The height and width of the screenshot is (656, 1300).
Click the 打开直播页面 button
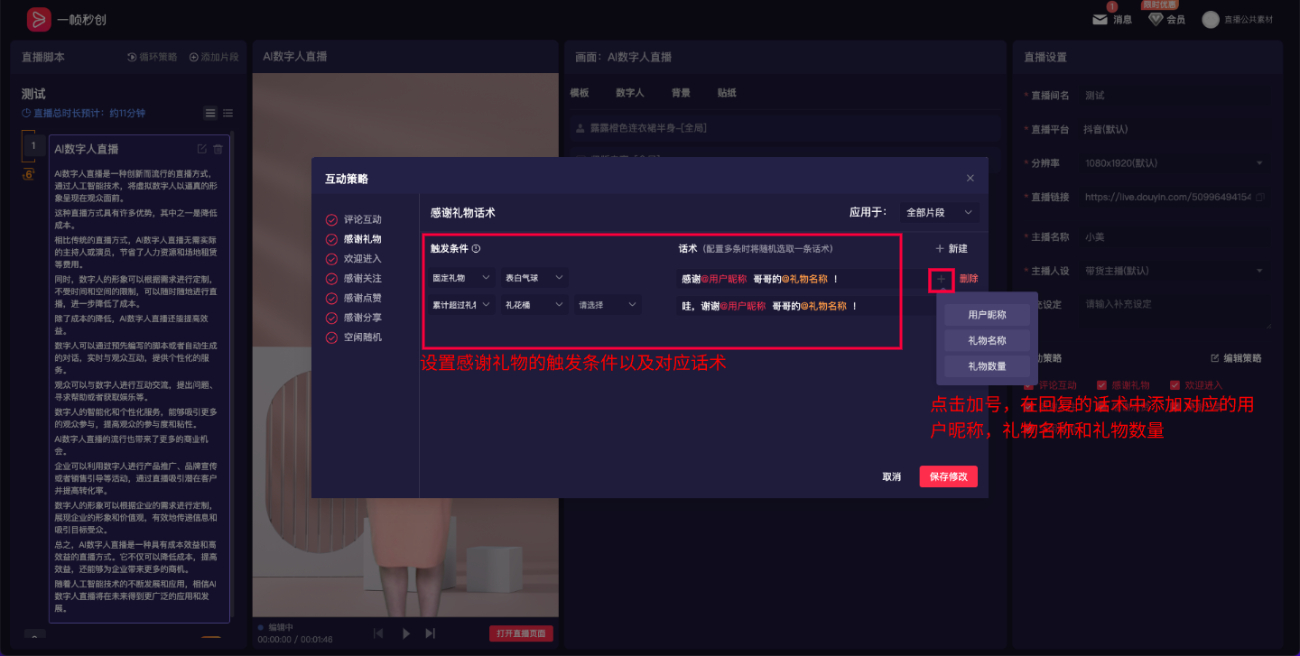(521, 634)
